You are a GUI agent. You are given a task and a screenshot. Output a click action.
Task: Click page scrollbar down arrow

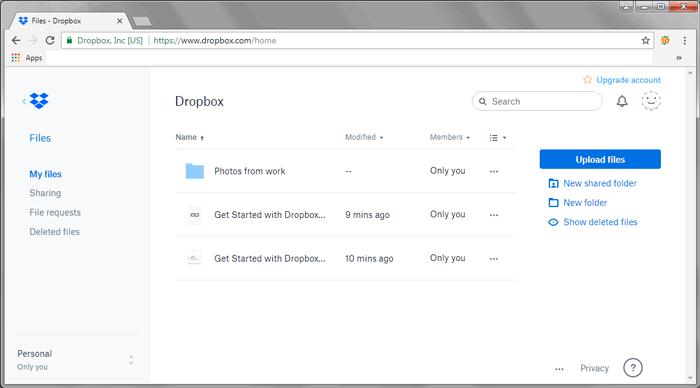pos(690,379)
